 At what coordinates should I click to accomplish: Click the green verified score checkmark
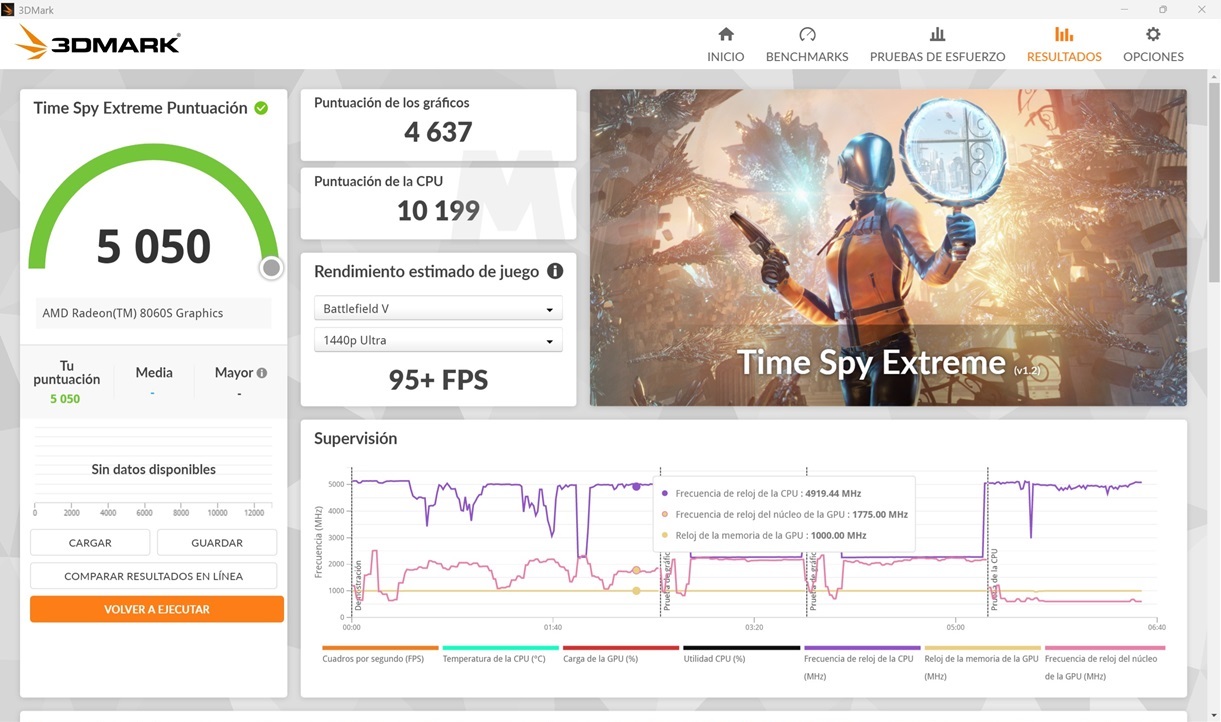[262, 107]
